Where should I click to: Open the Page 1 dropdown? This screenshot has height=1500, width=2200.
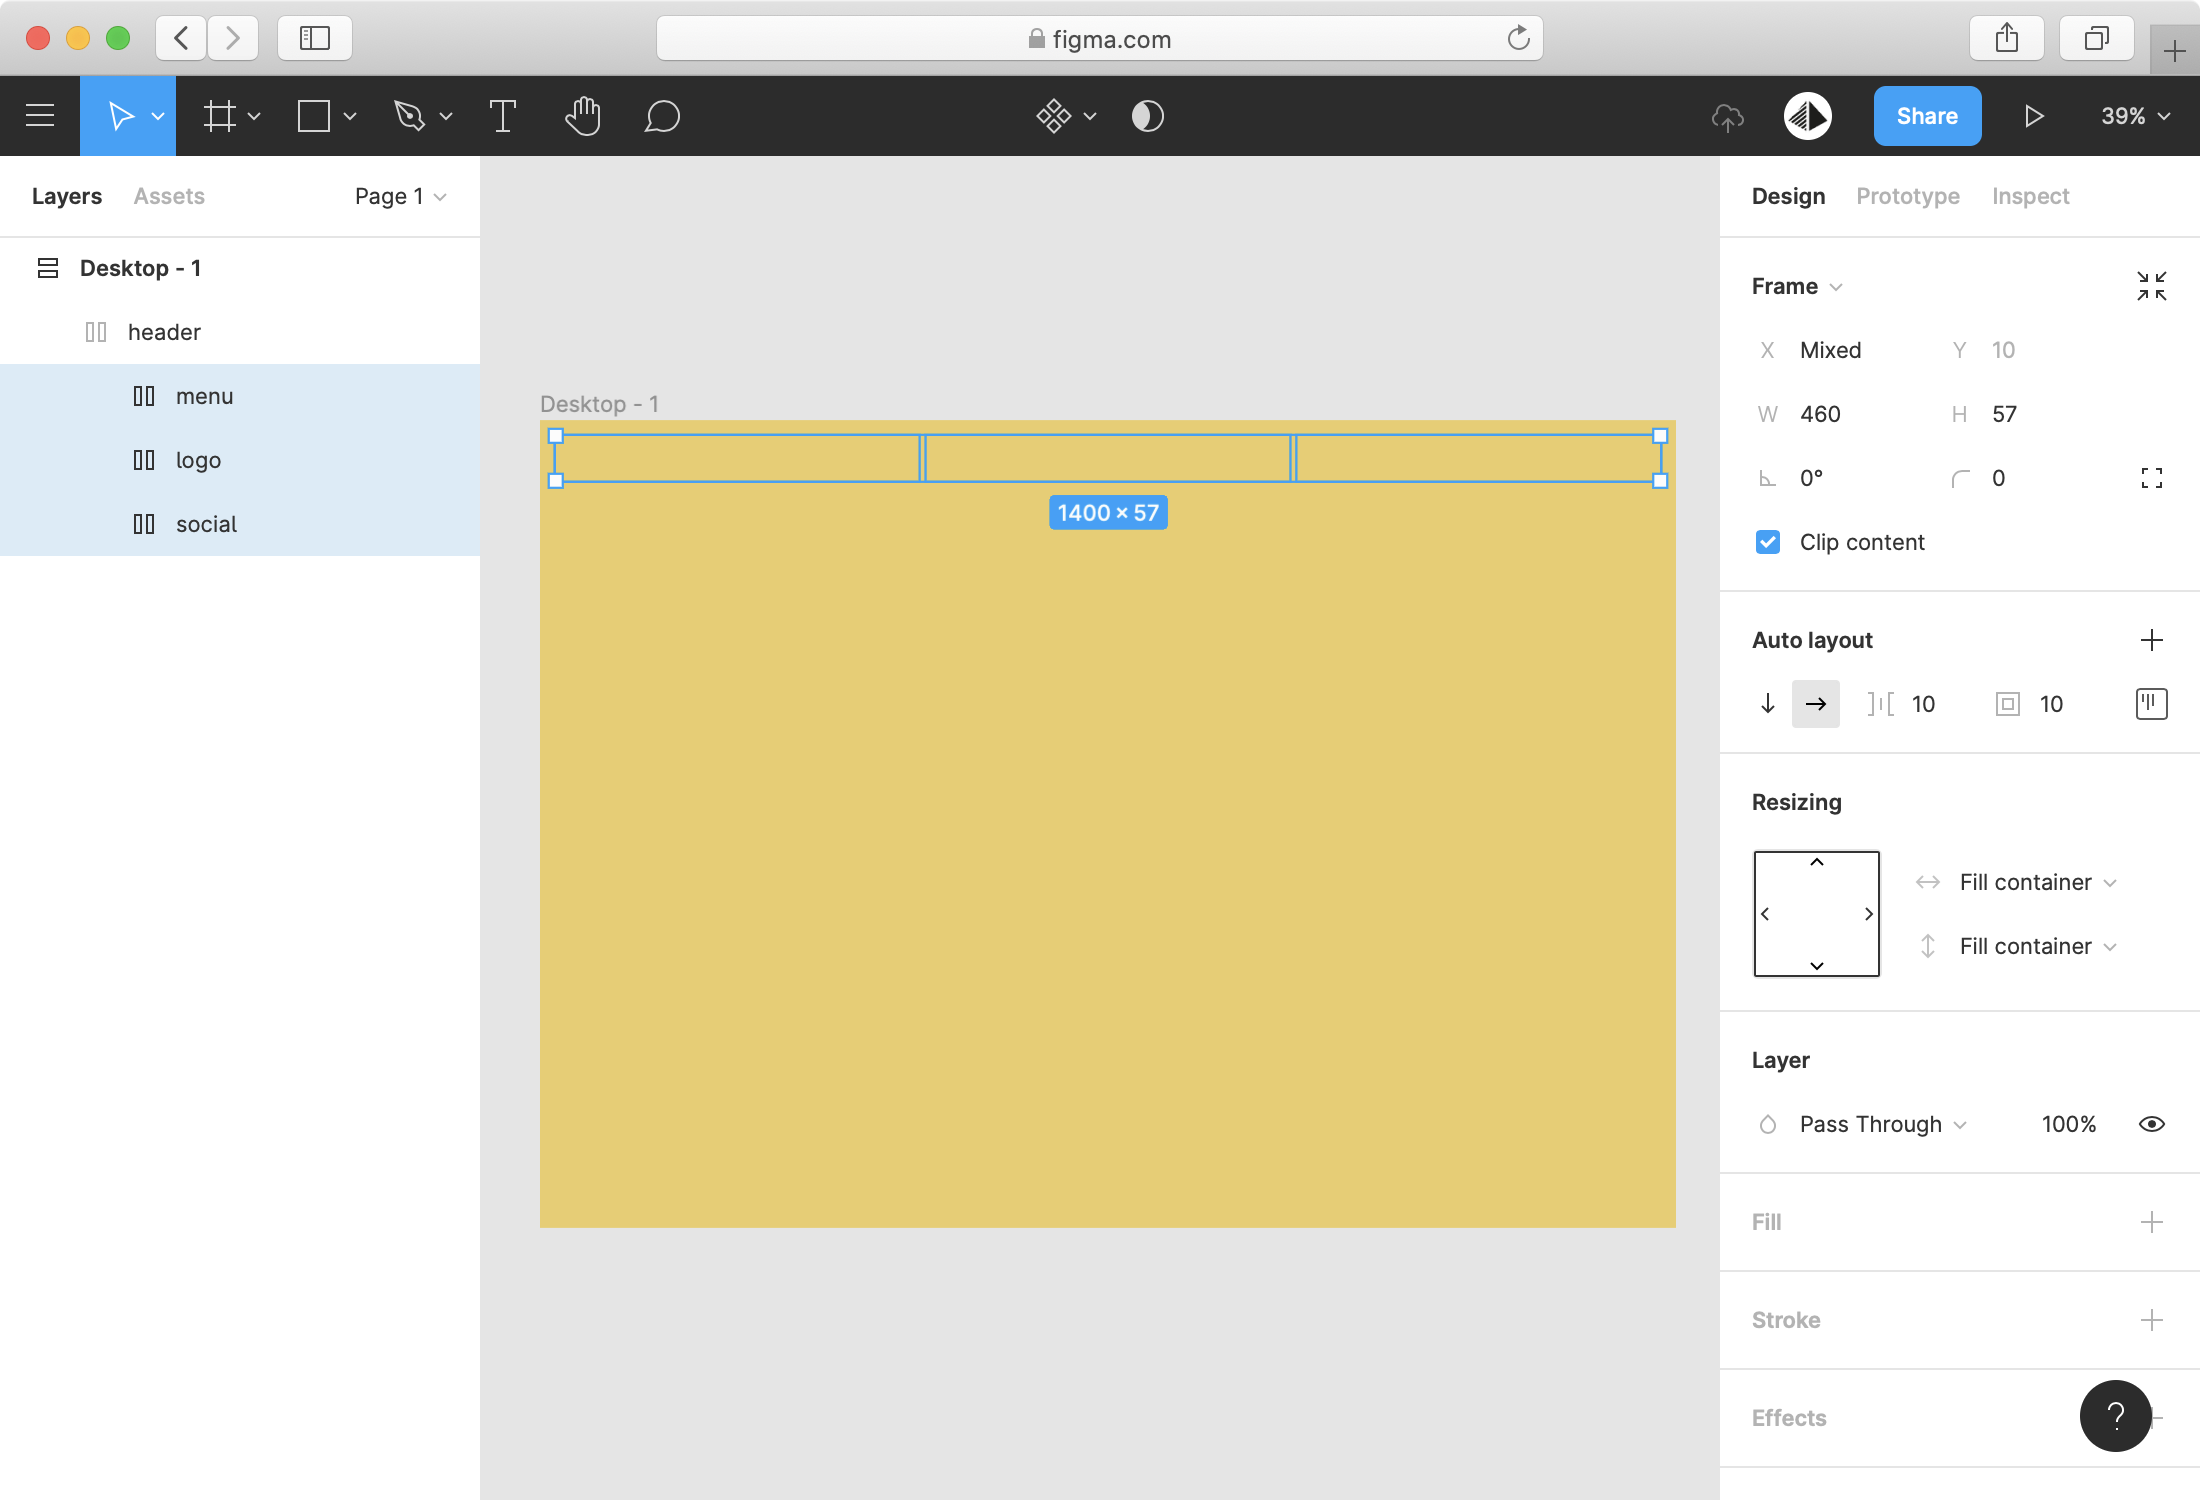point(401,196)
